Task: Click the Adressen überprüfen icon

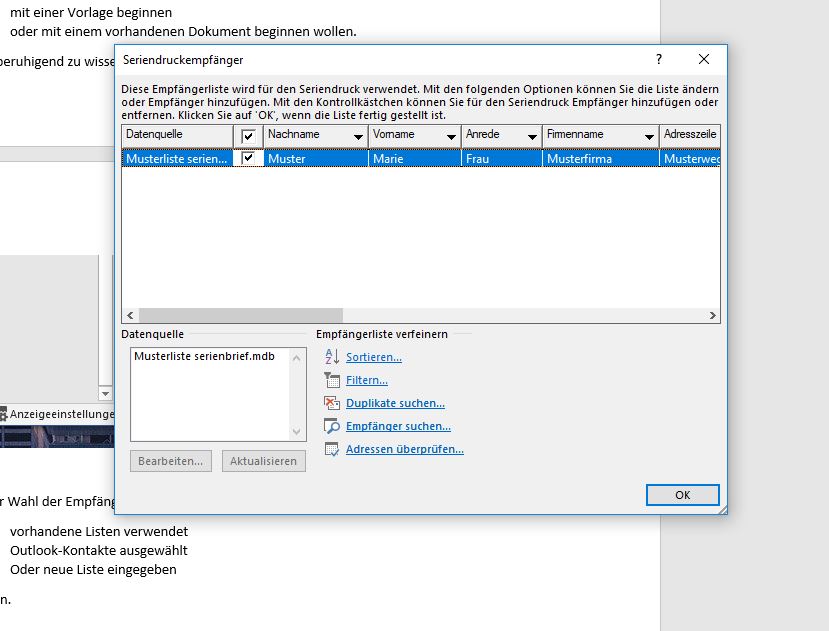Action: pos(332,449)
